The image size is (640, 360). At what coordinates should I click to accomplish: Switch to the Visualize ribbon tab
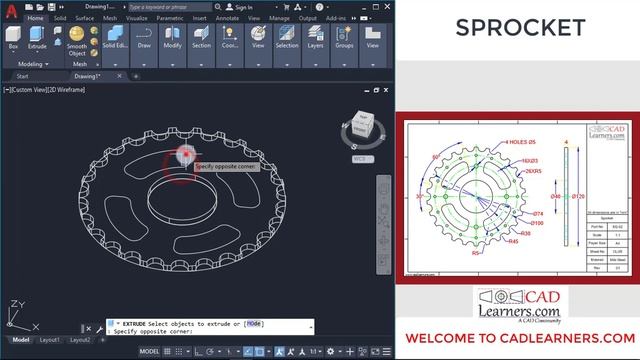click(136, 18)
